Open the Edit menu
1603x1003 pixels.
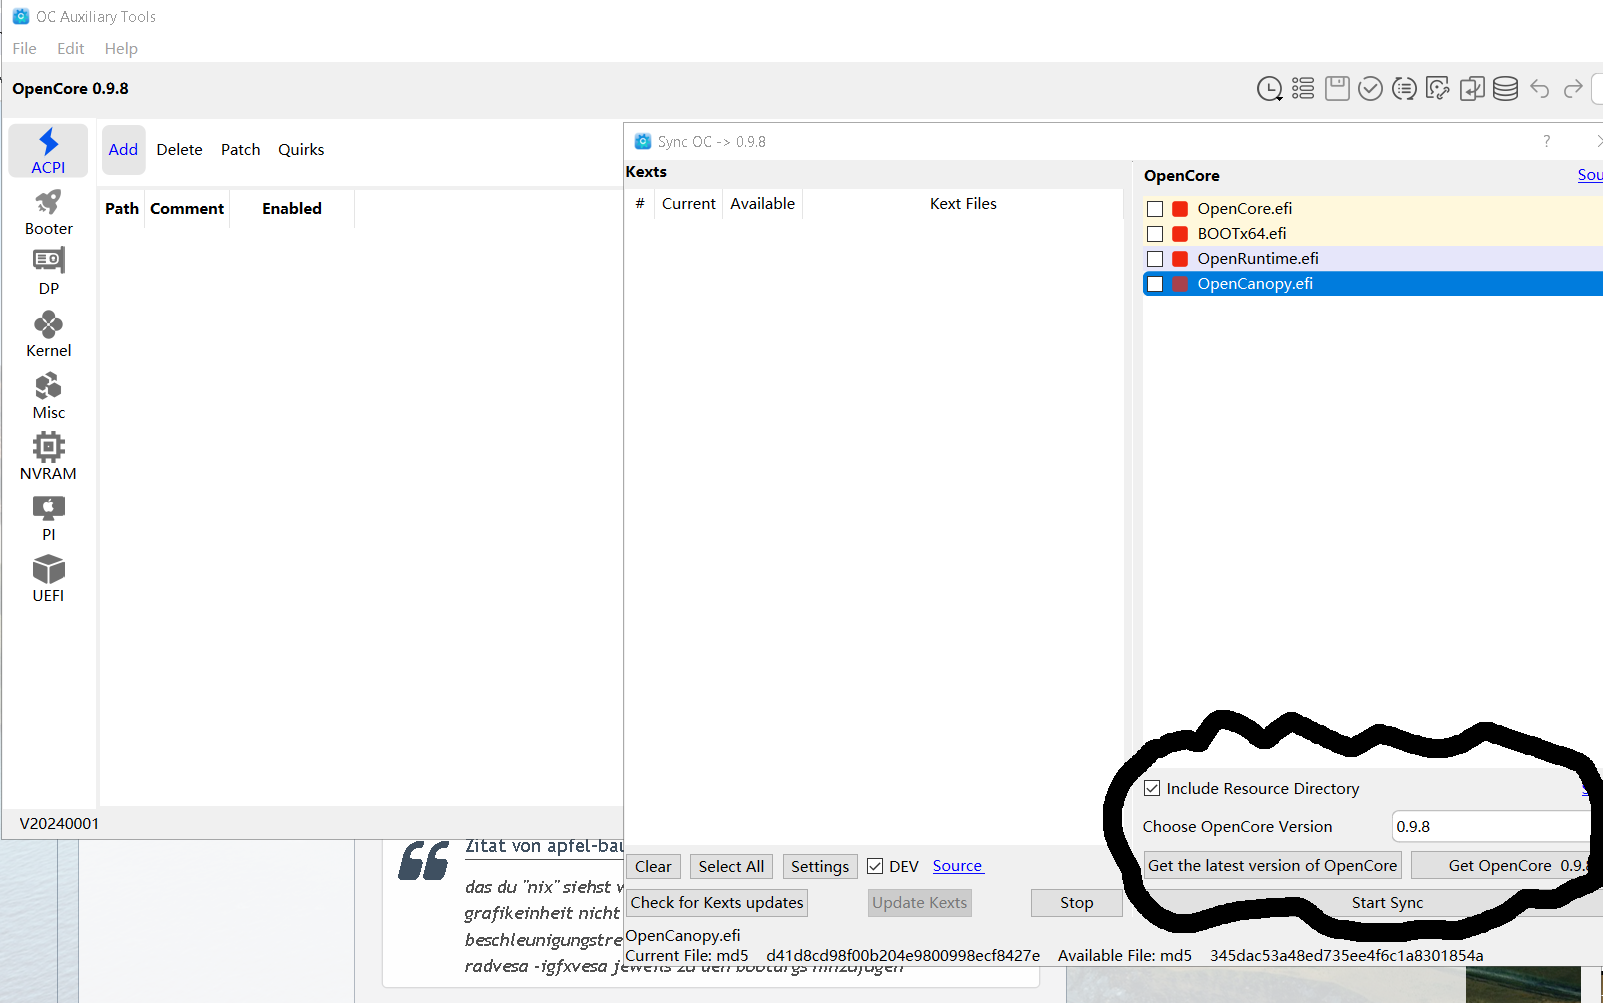(70, 48)
